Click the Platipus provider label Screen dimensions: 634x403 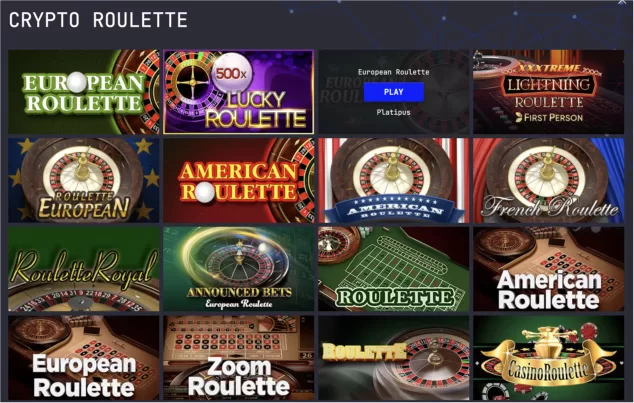coord(393,112)
